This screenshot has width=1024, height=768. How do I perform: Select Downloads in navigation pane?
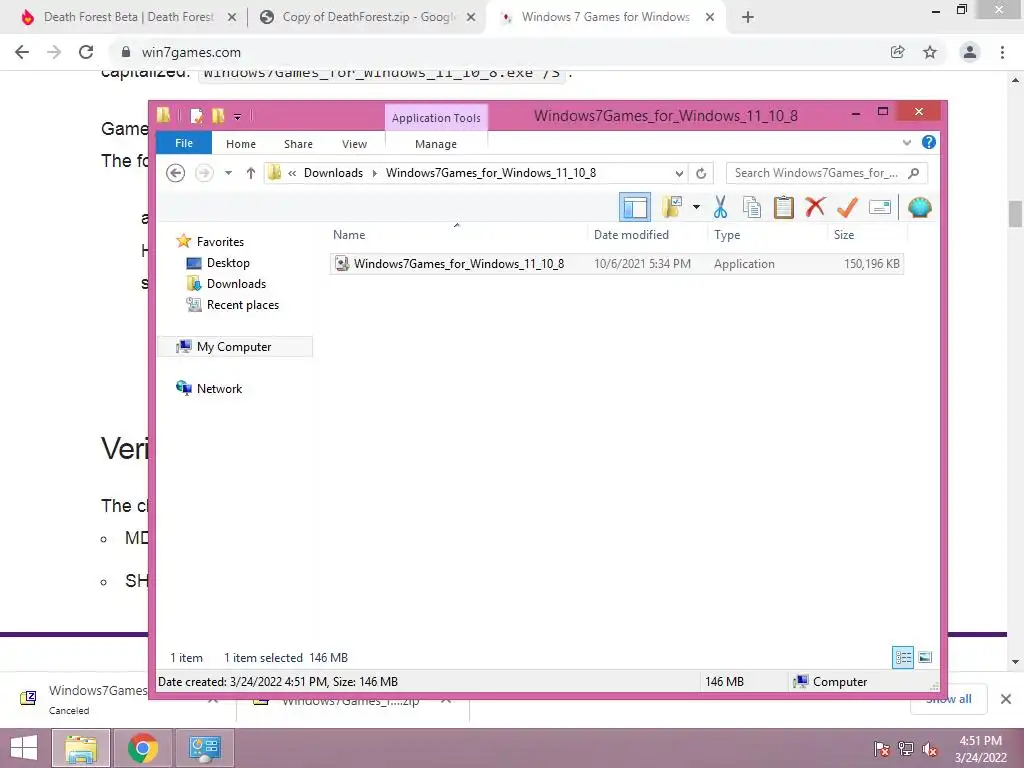pos(236,283)
